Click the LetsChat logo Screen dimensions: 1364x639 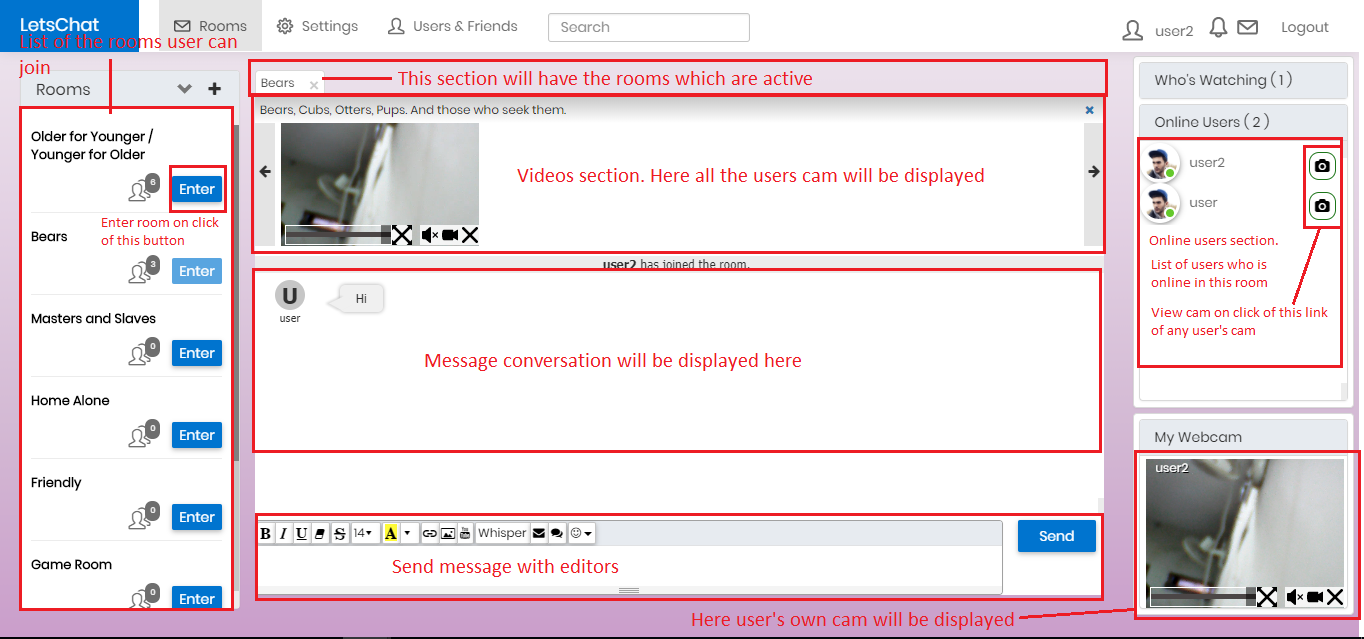[59, 25]
